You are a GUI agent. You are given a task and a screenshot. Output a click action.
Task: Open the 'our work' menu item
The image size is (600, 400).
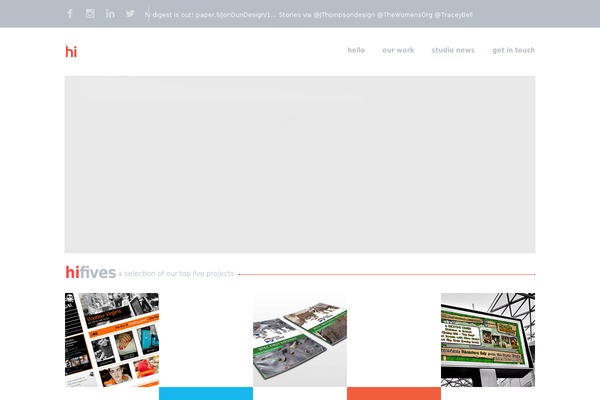tap(398, 50)
